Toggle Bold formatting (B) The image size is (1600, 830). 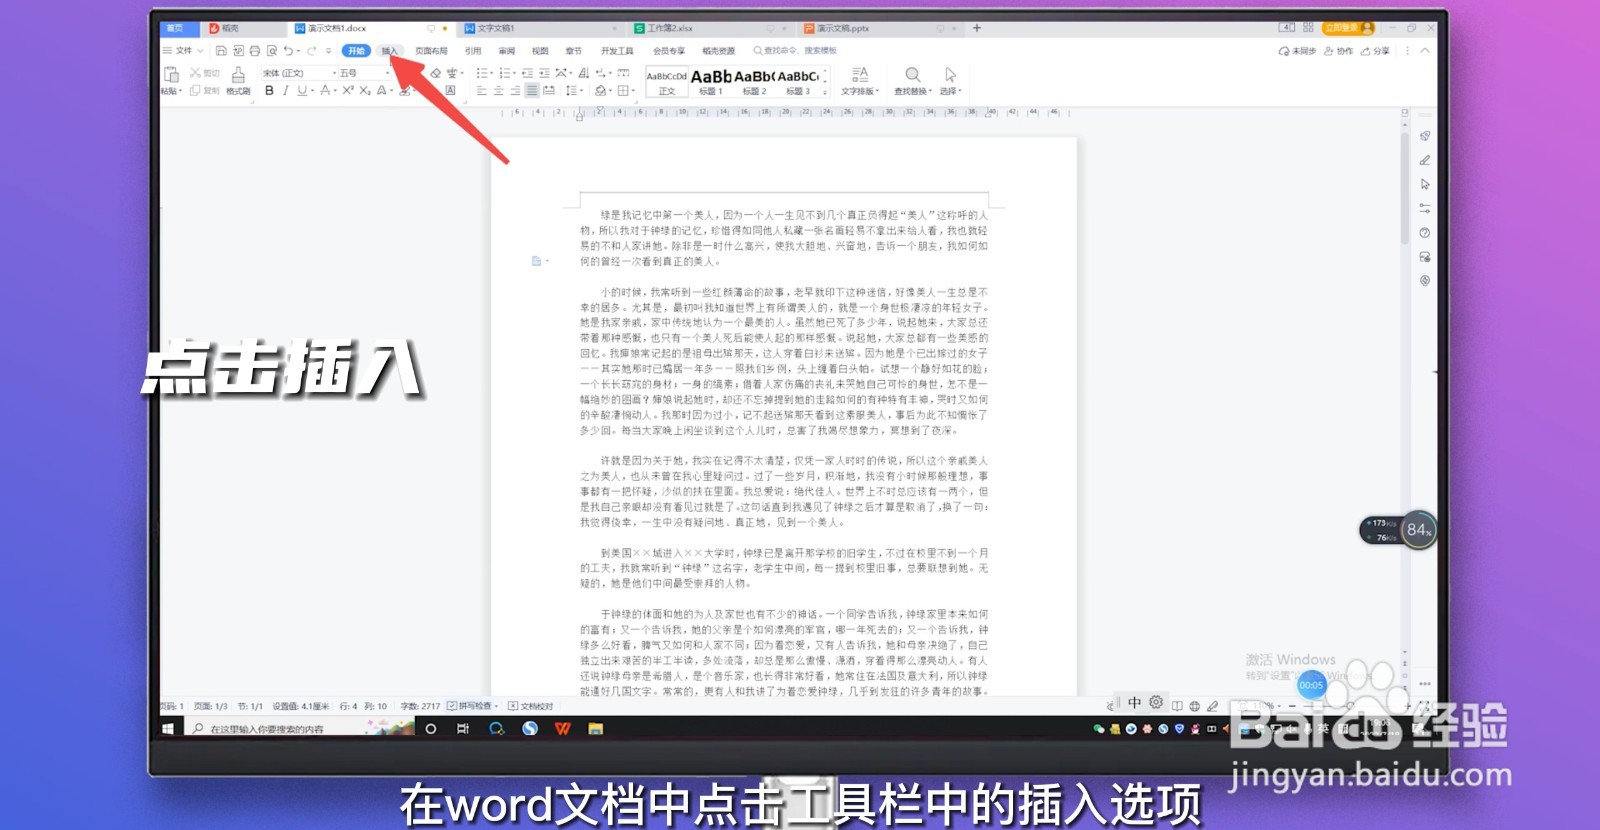[269, 90]
